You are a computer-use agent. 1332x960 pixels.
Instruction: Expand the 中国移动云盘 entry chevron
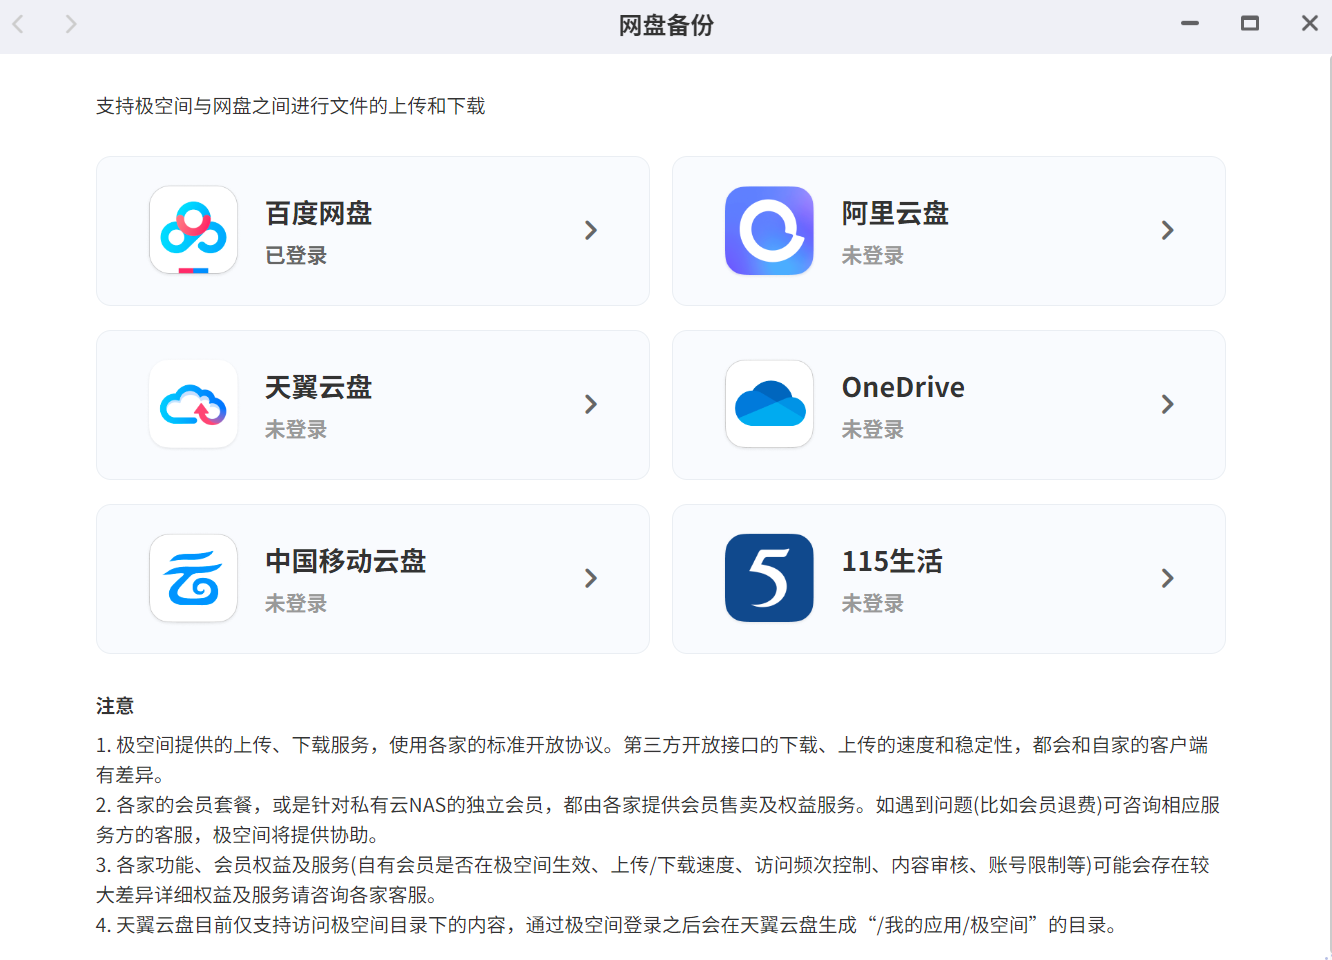[591, 578]
